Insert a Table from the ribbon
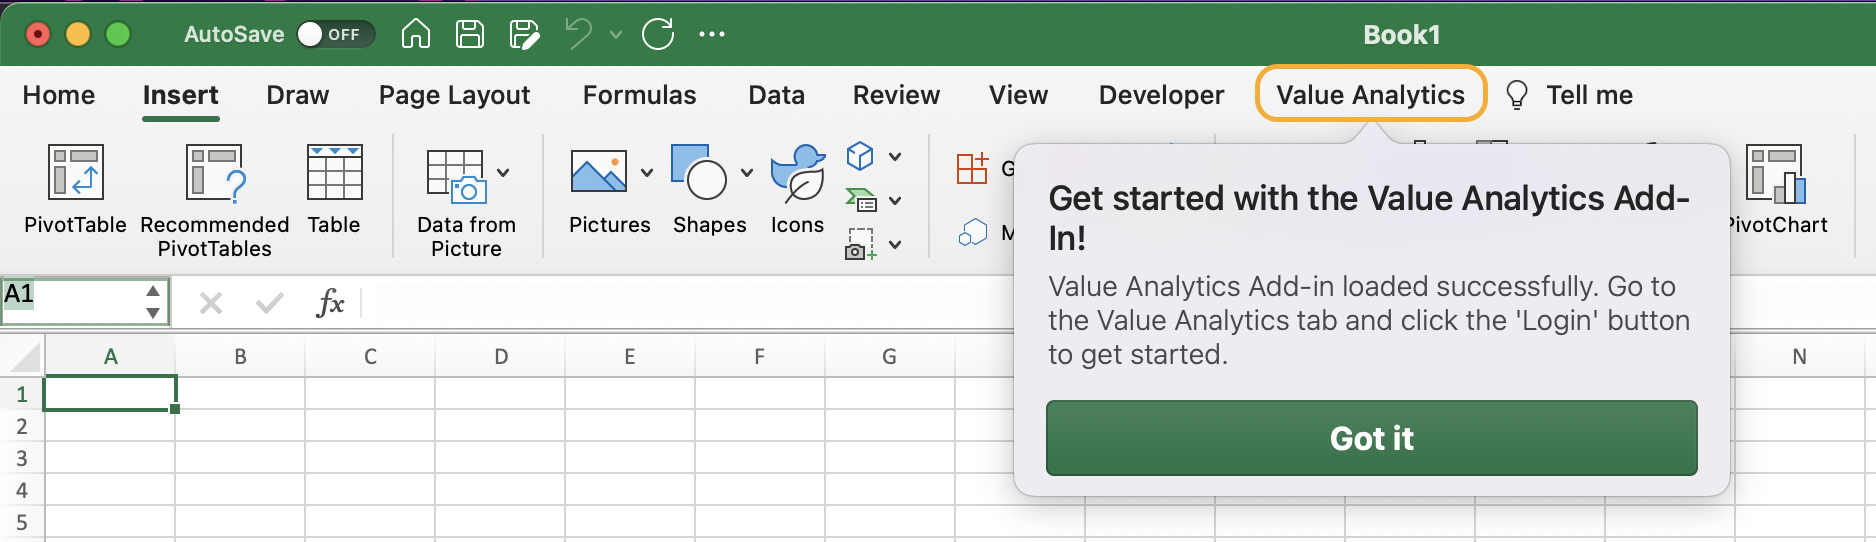Screen dimensions: 1876x542 point(334,172)
